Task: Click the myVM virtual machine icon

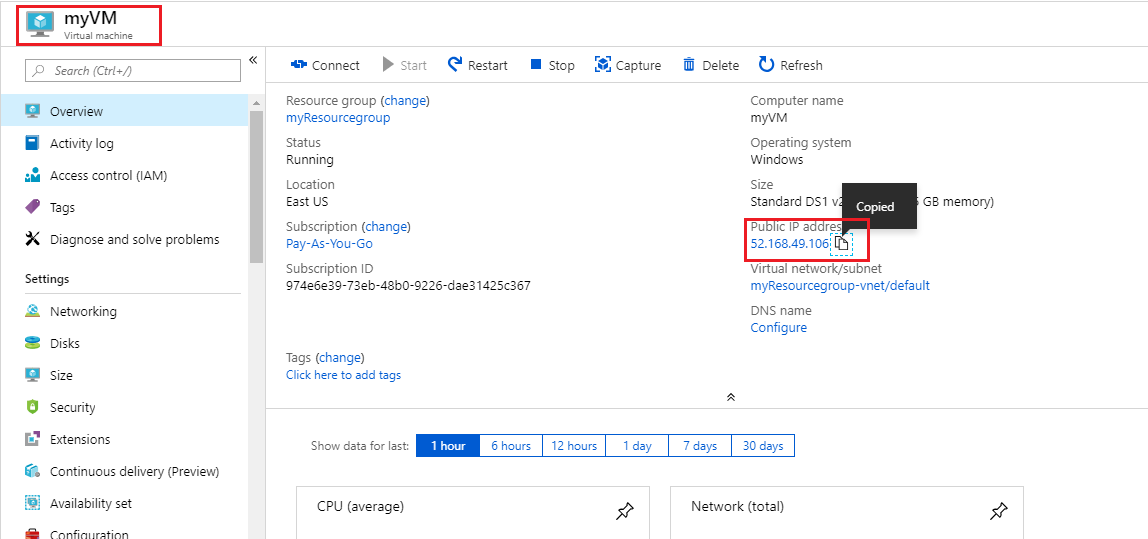Action: 40,23
